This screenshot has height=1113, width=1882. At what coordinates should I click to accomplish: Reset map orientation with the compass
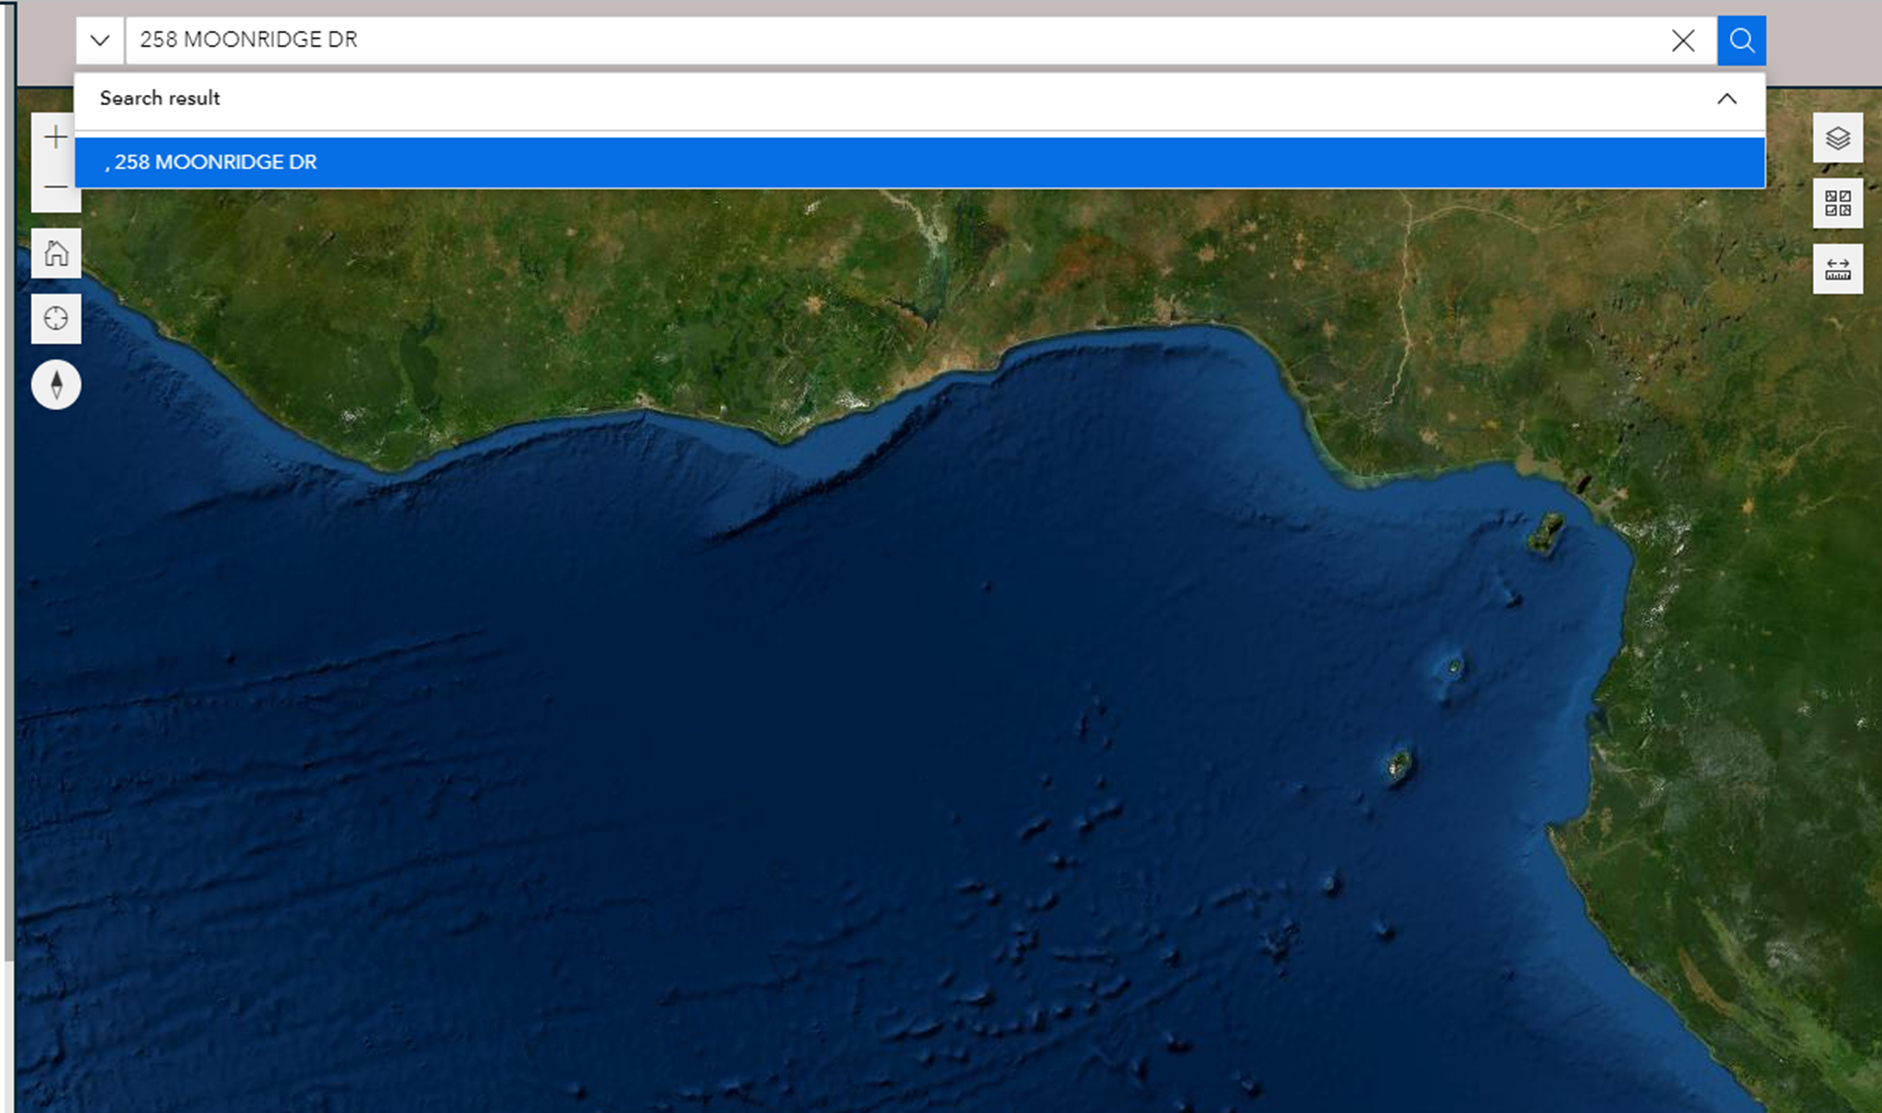tap(56, 385)
